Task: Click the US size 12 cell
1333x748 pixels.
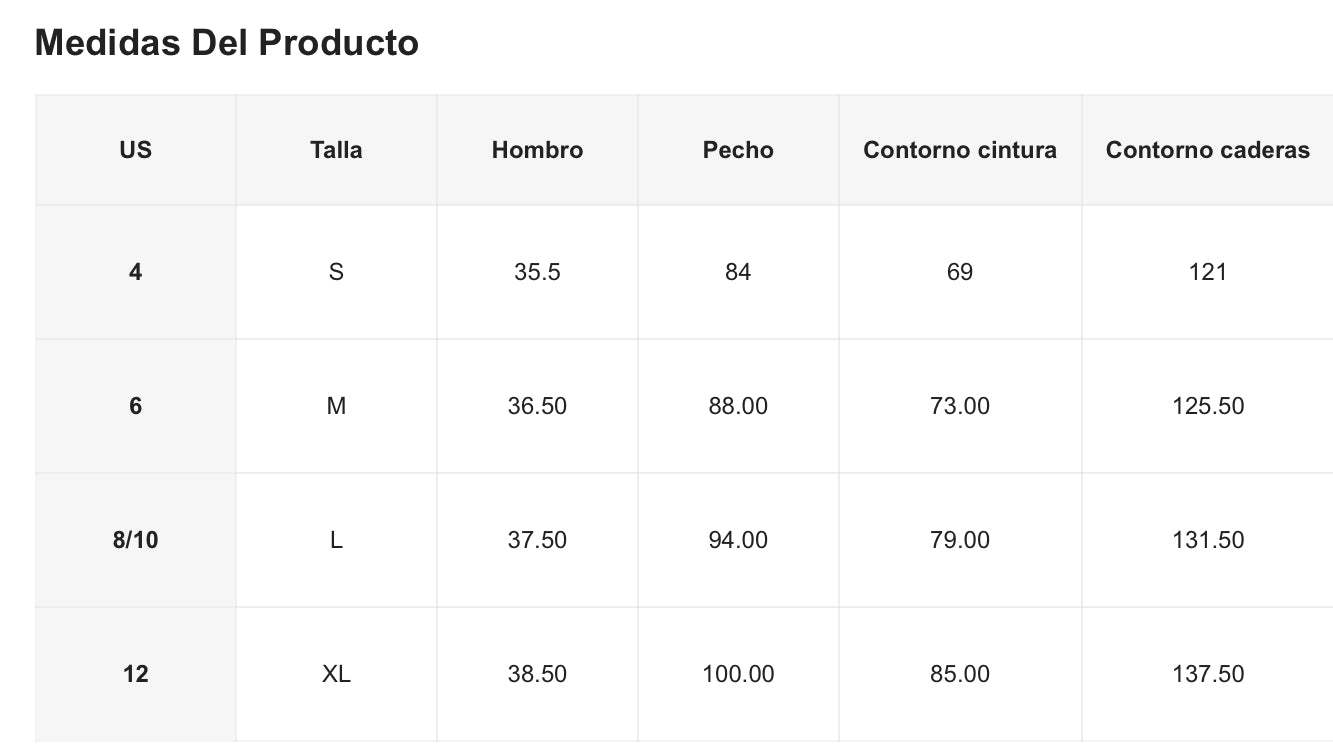Action: 135,674
